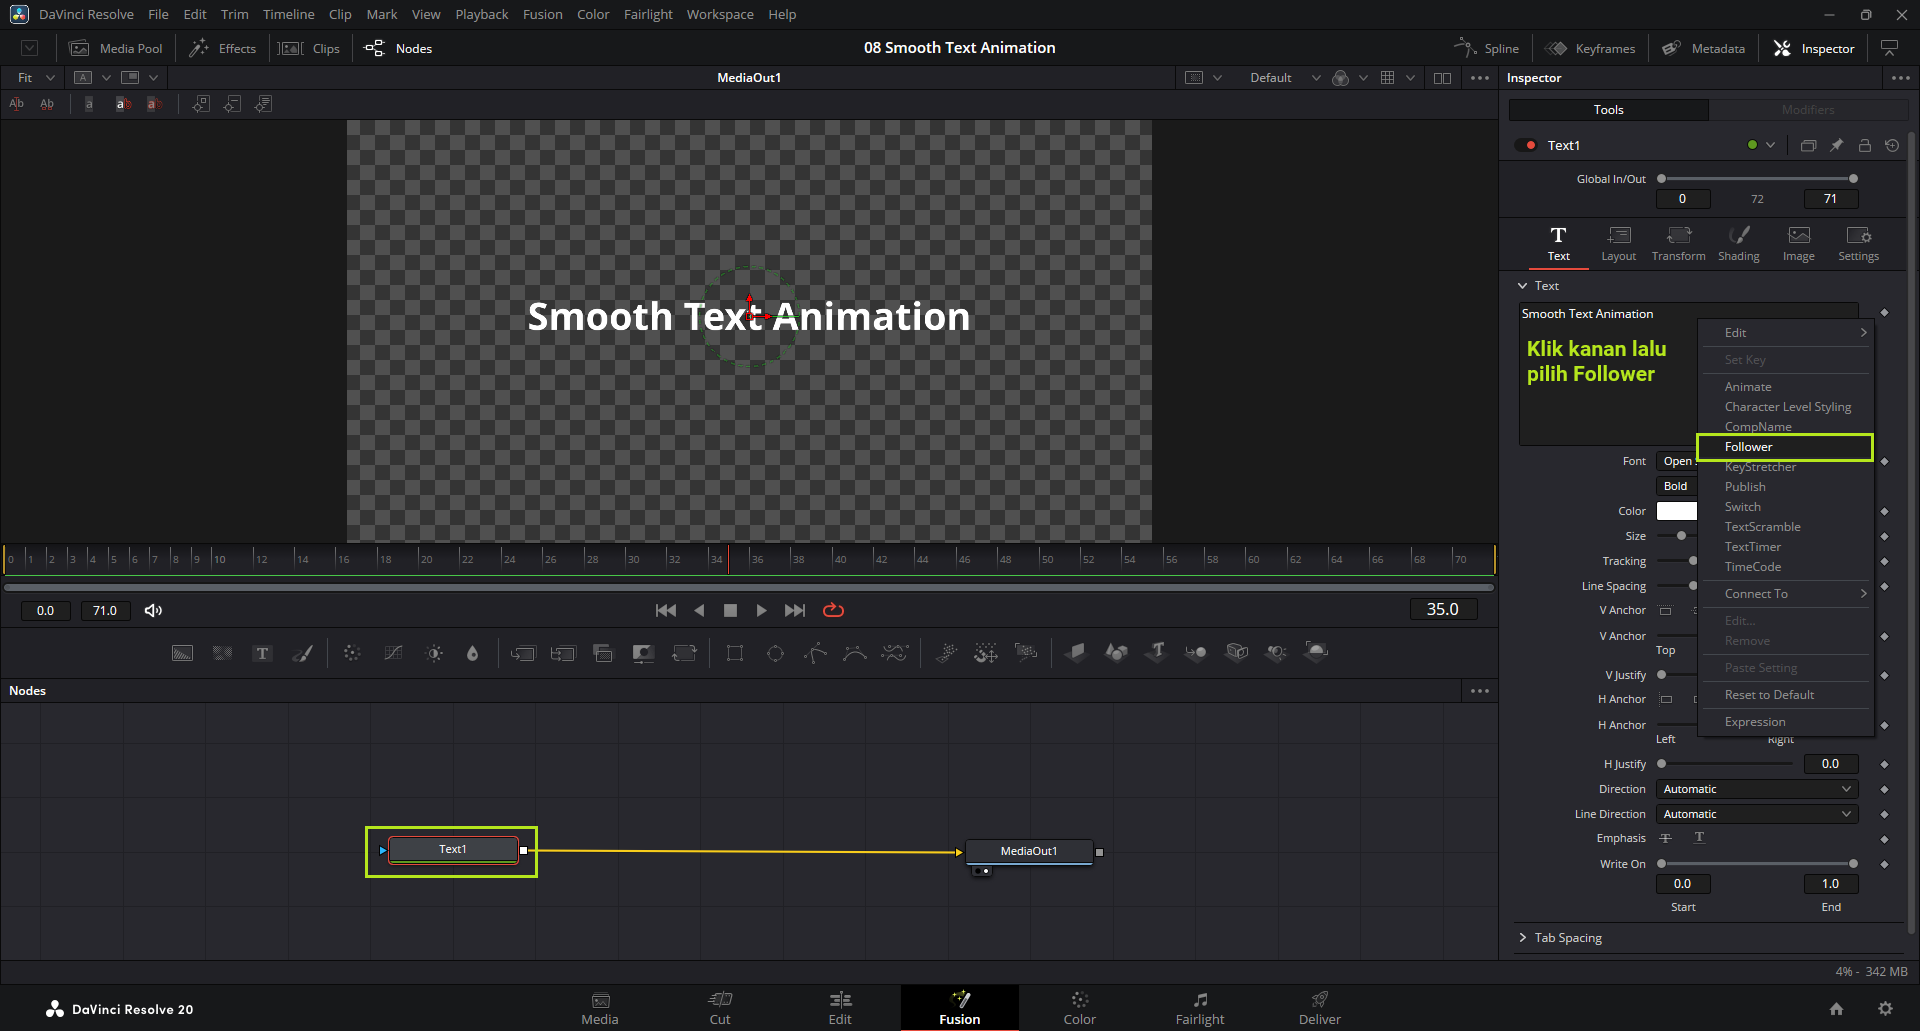The image size is (1920, 1031).
Task: Open the Line Direction dropdown
Action: click(1756, 814)
